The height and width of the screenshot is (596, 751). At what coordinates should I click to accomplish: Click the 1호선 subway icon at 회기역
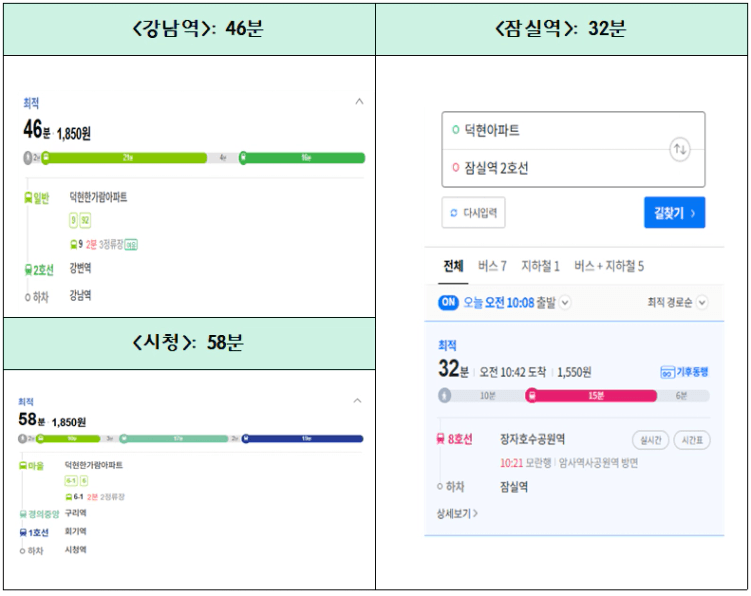coord(23,532)
